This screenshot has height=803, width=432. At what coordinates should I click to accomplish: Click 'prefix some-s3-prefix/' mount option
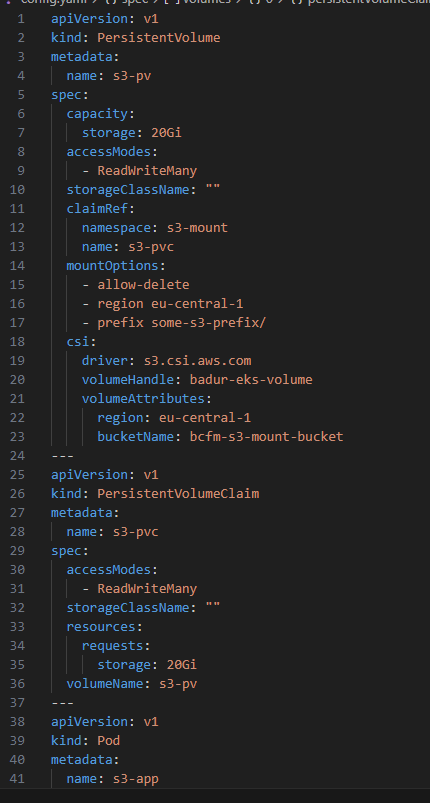click(182, 323)
